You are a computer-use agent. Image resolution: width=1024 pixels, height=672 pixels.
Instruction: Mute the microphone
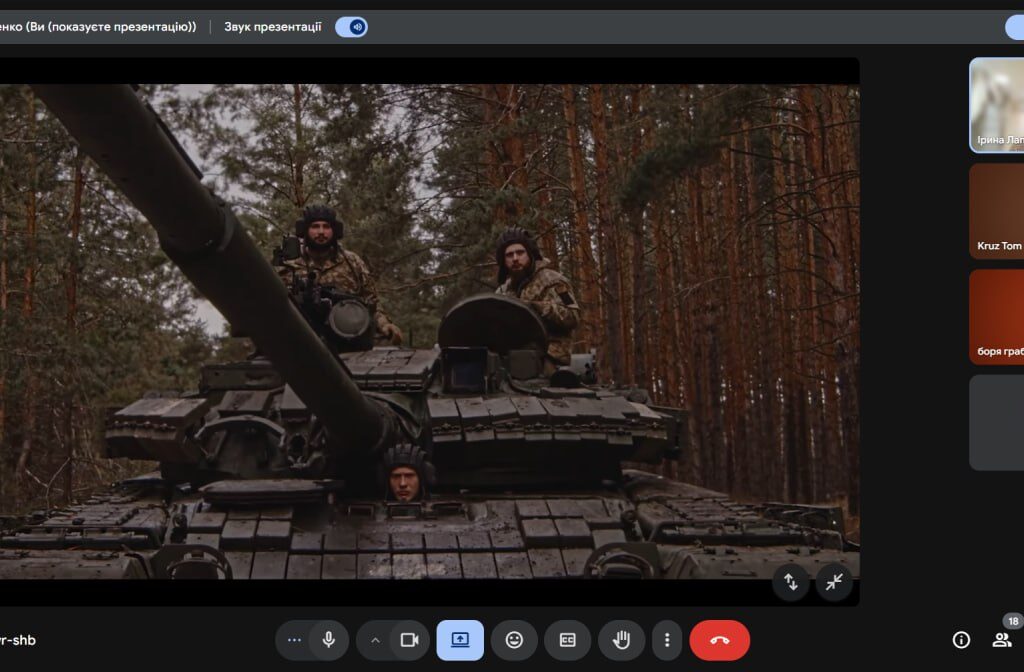pos(328,640)
